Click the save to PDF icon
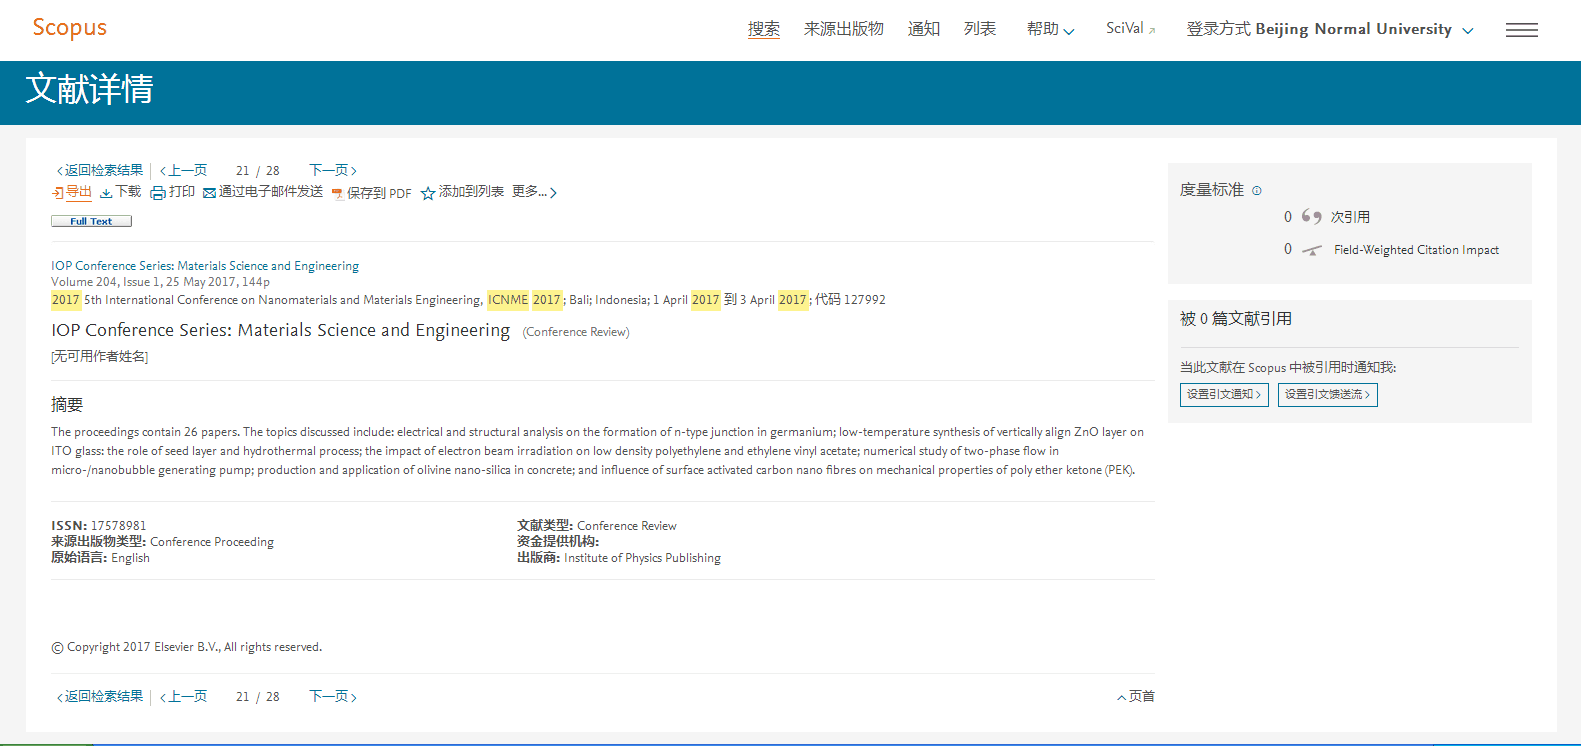 click(337, 194)
